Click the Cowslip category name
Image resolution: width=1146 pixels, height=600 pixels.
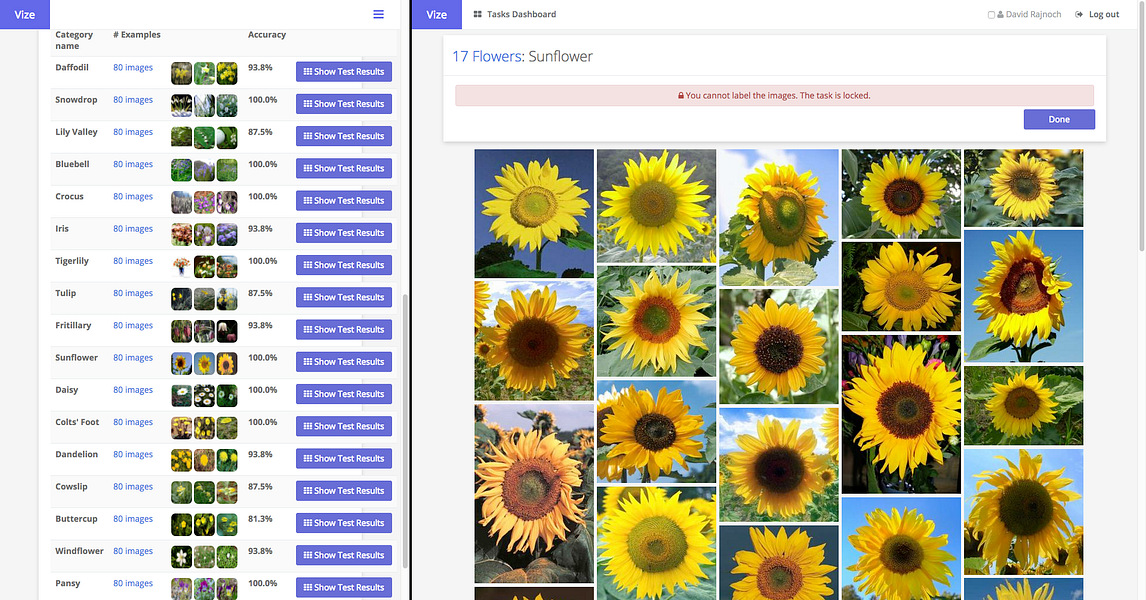coord(71,486)
